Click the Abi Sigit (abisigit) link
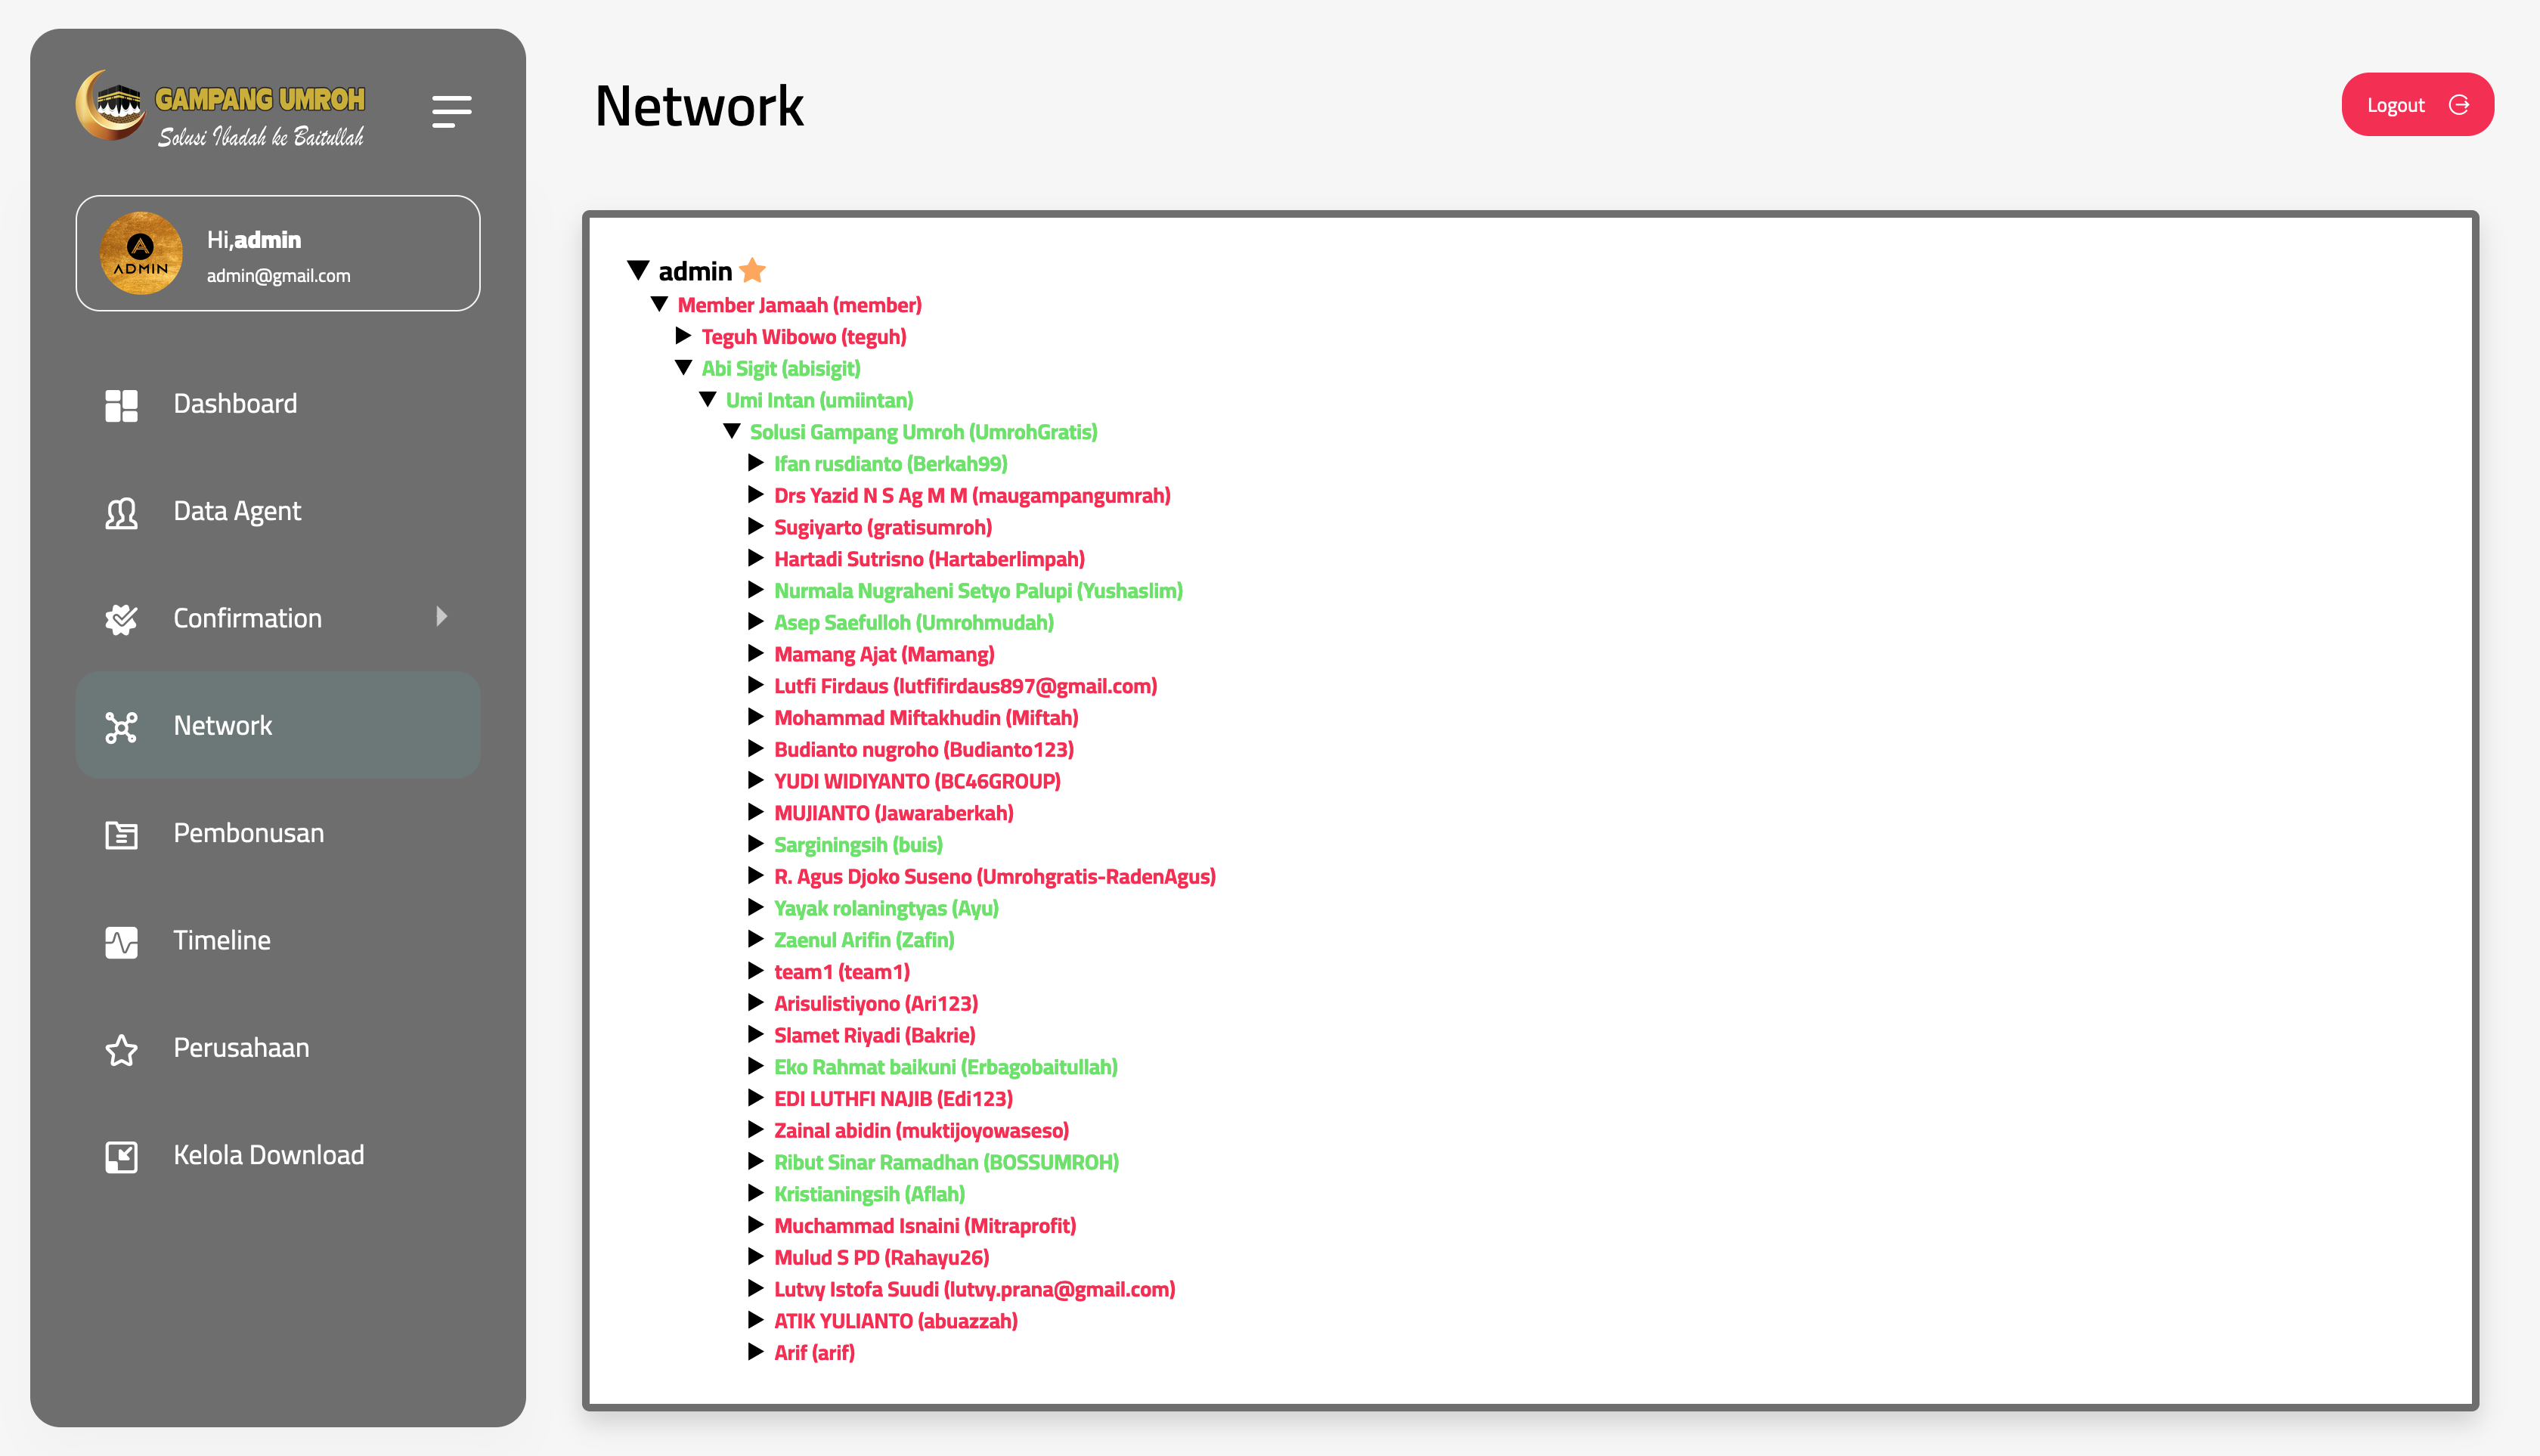The image size is (2540, 1456). coord(781,369)
